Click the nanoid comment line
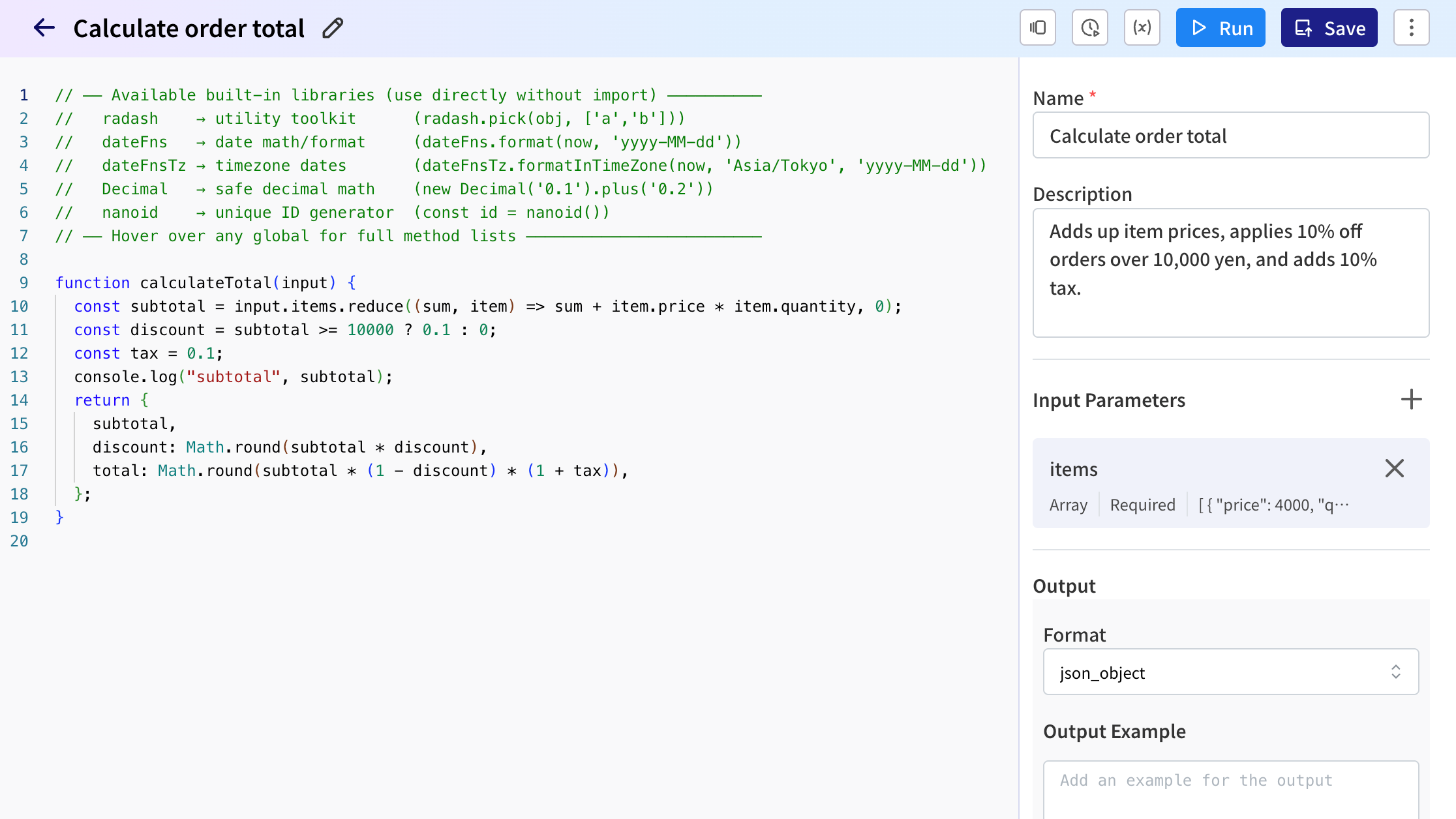The image size is (1456, 819). pyautogui.click(x=332, y=212)
